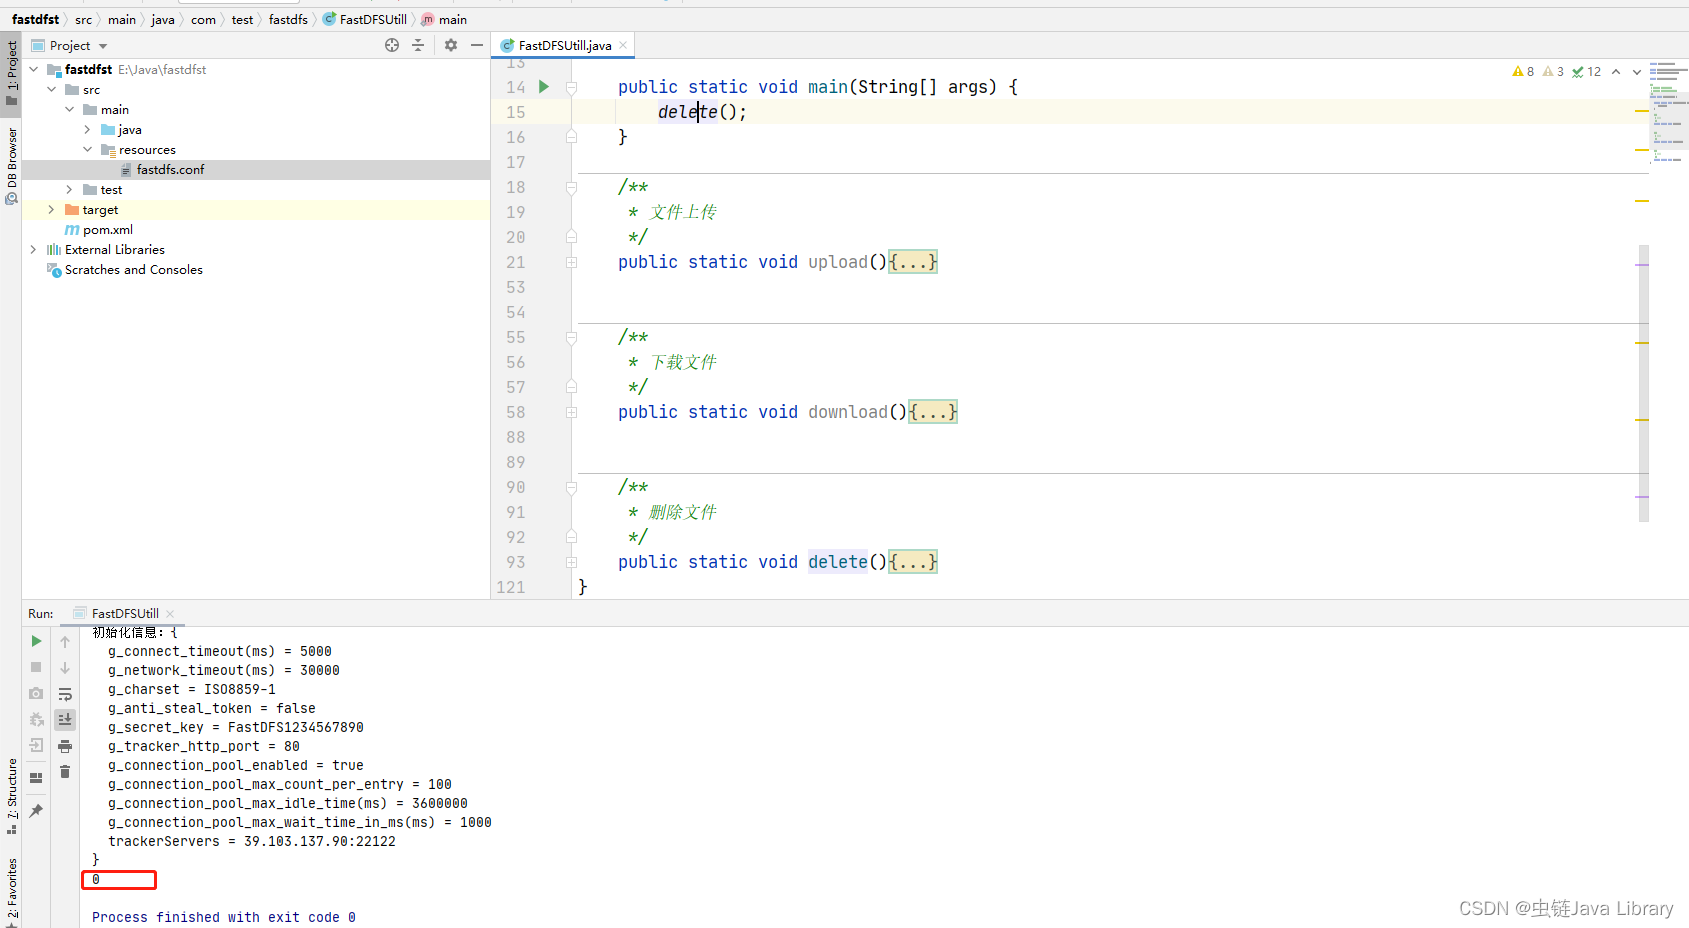The image size is (1689, 928).
Task: Click the Dump Threads camera icon
Action: pyautogui.click(x=36, y=693)
